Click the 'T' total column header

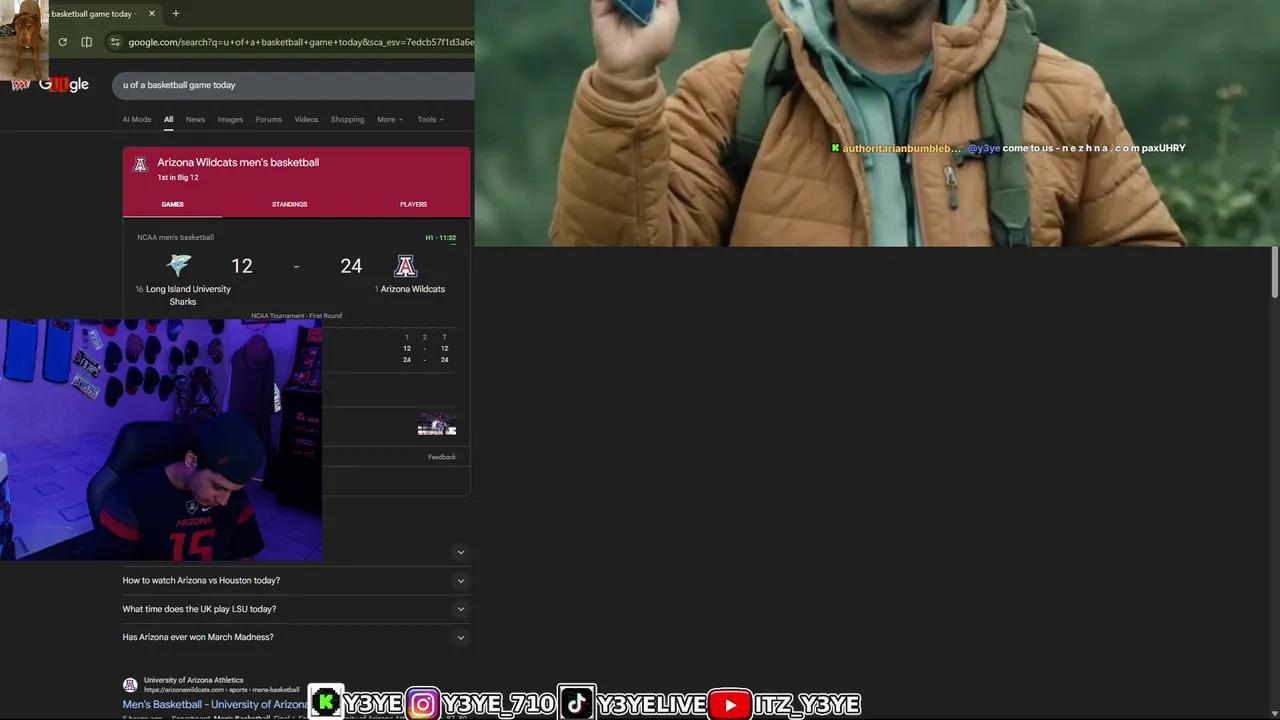click(x=445, y=337)
